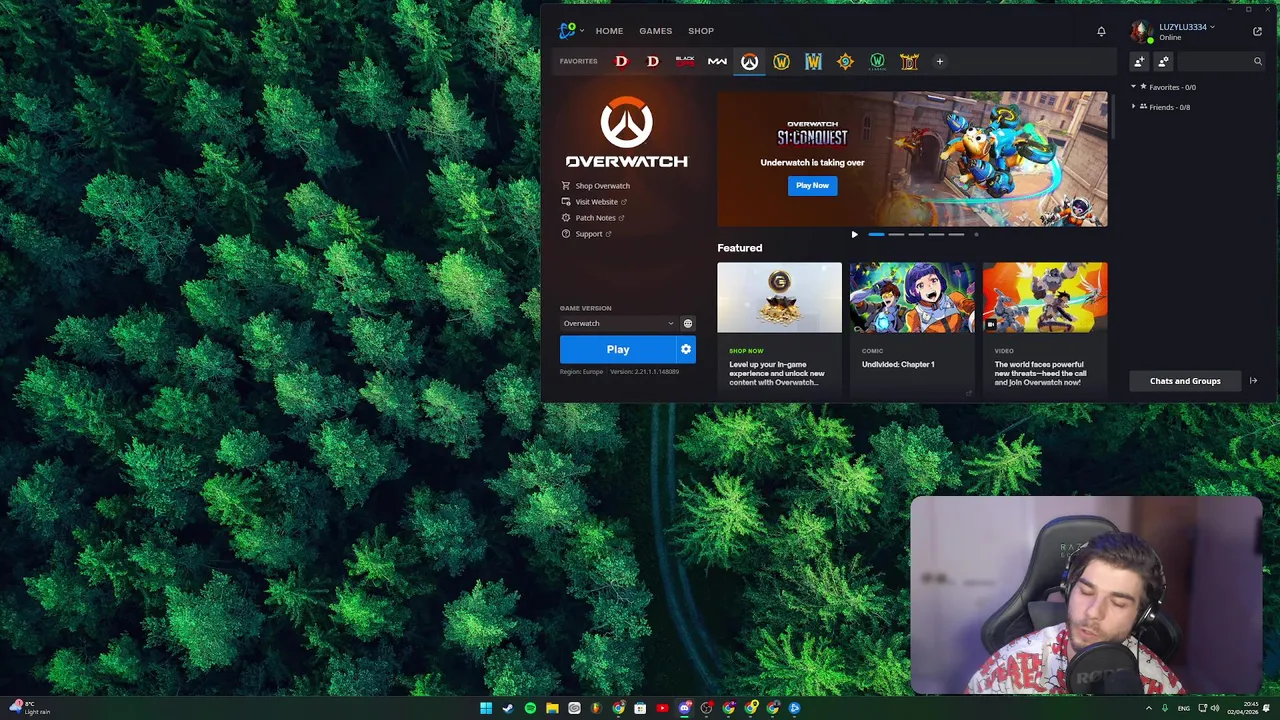
Task: Switch to the SHOP tab
Action: click(x=701, y=31)
